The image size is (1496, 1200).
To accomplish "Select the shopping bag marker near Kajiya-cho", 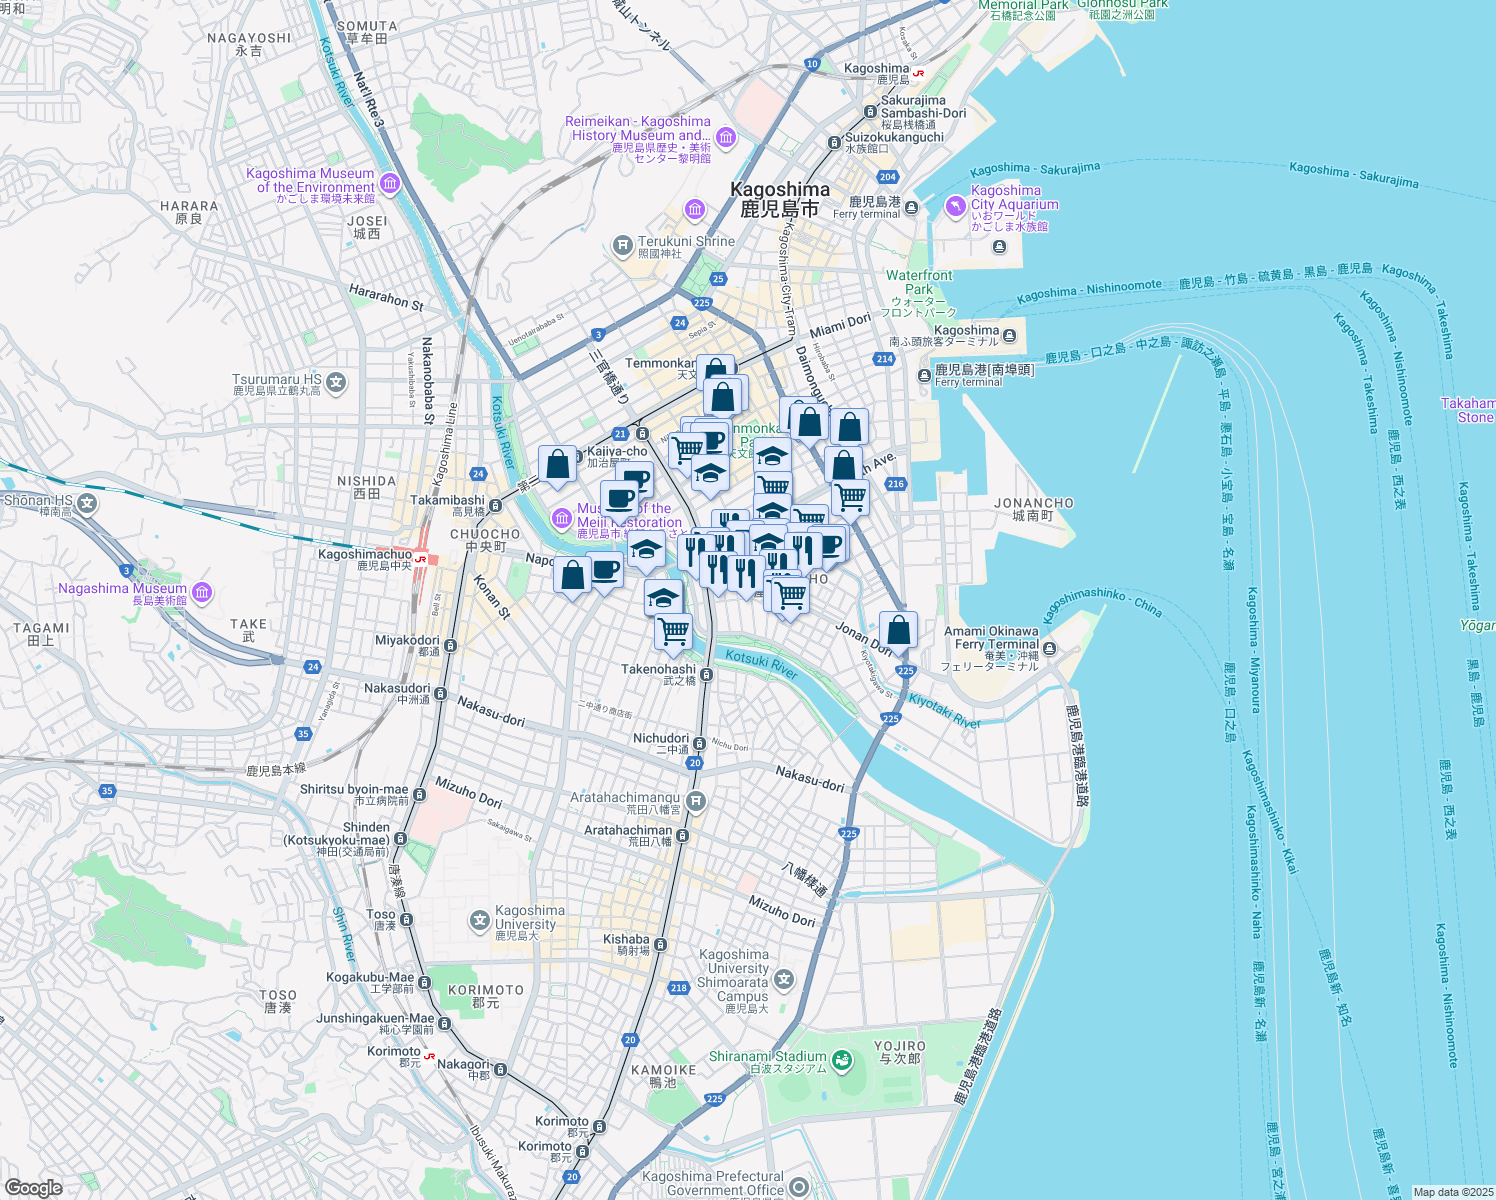I will (558, 463).
